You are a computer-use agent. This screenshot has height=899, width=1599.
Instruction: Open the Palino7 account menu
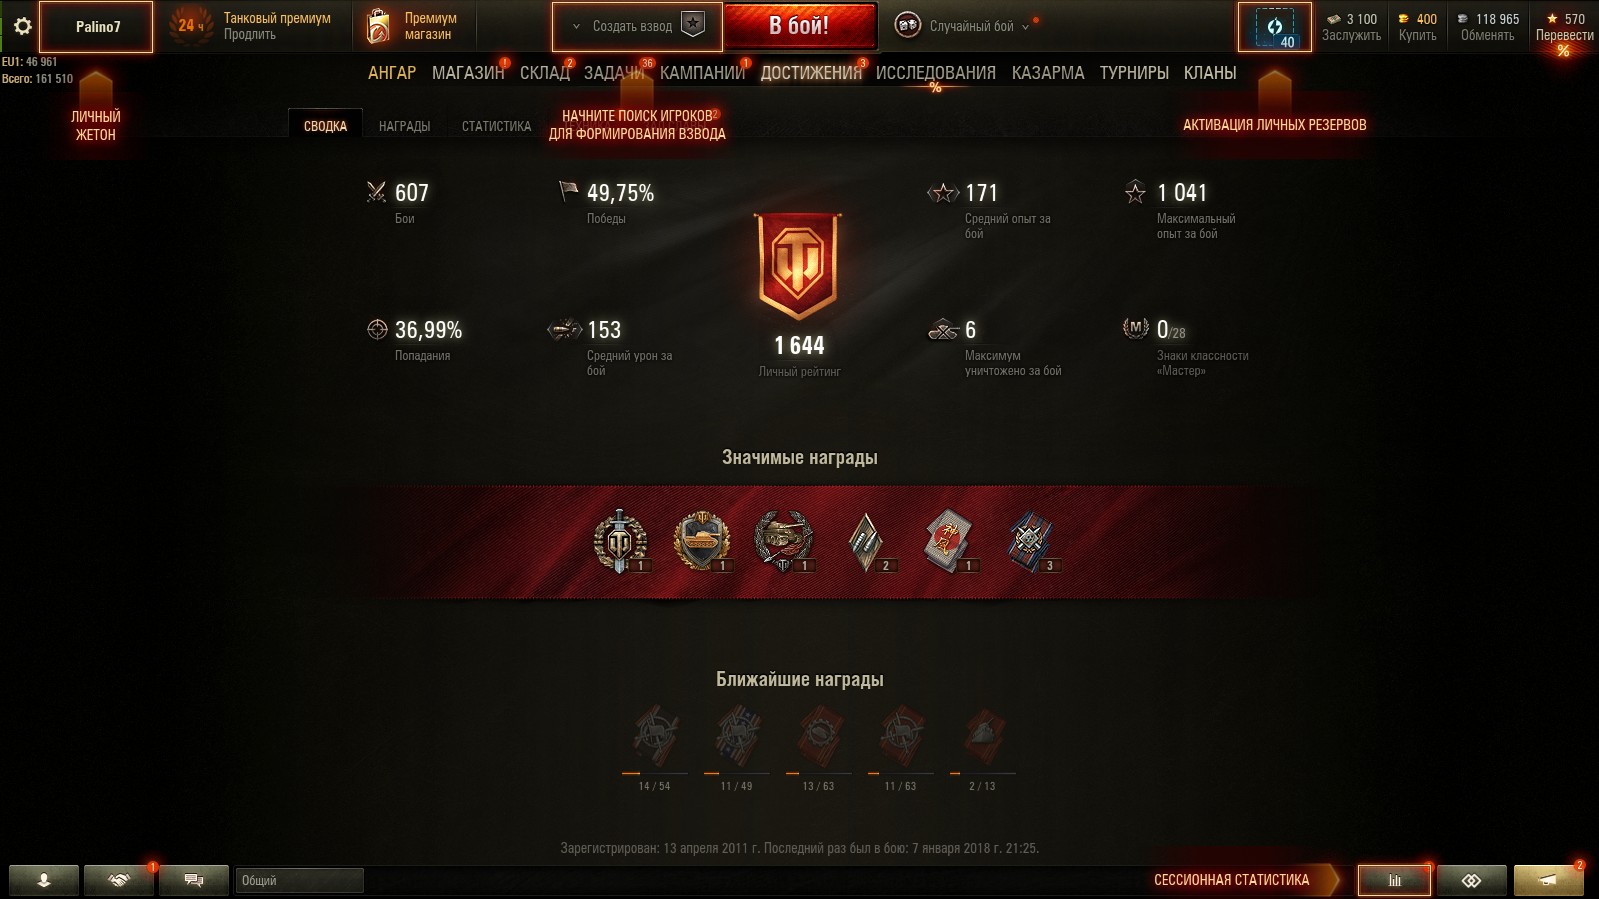point(97,27)
